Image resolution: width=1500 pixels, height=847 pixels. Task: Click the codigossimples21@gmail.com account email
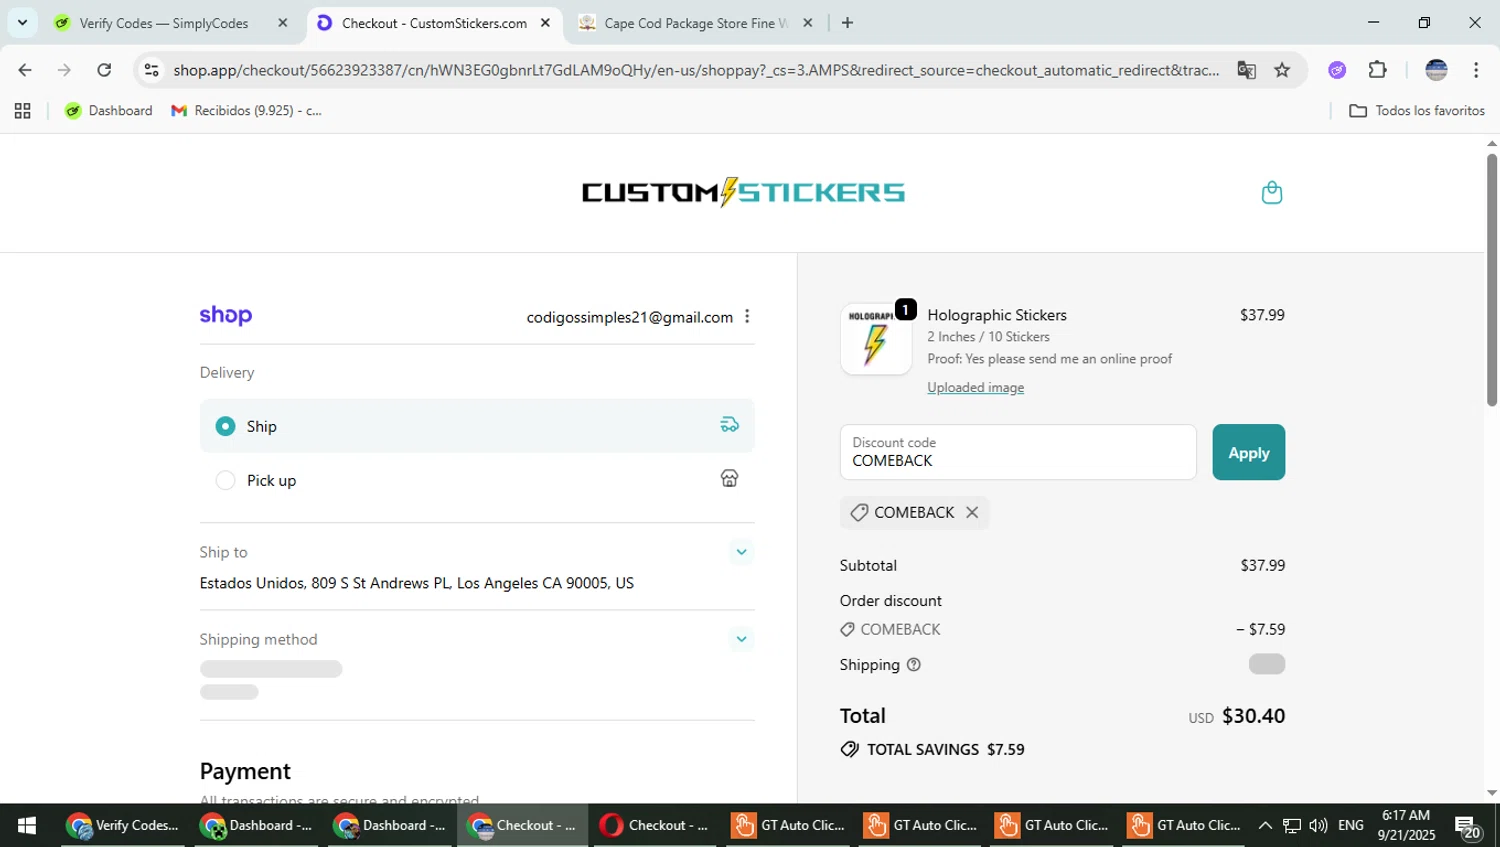click(630, 317)
